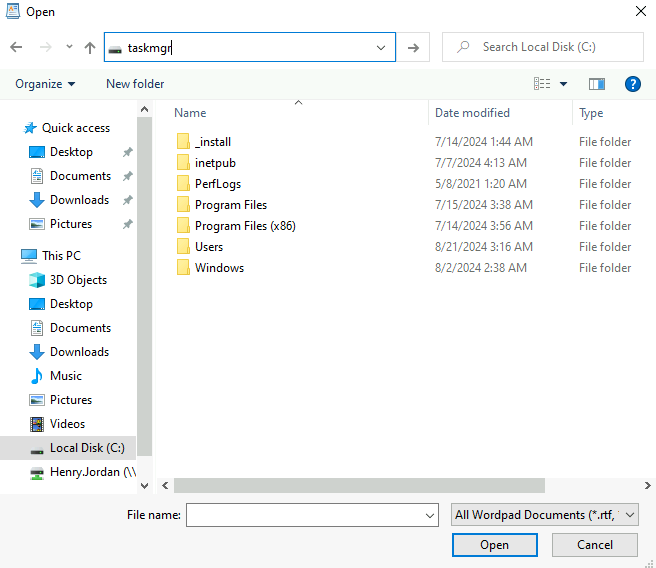This screenshot has height=568, width=656.
Task: Go up one folder level arrow
Action: (x=90, y=47)
